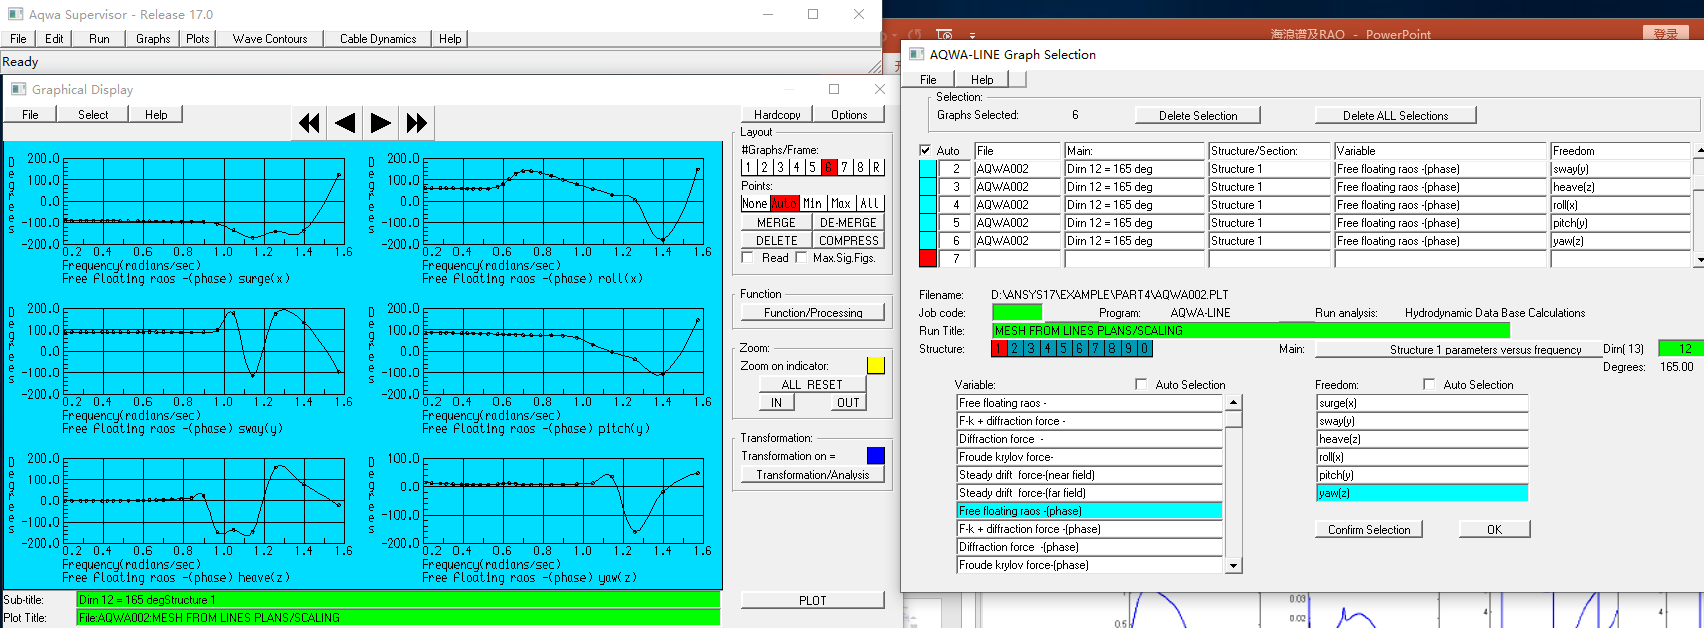
Task: Click the yellow zoom indicator swatch
Action: click(875, 366)
